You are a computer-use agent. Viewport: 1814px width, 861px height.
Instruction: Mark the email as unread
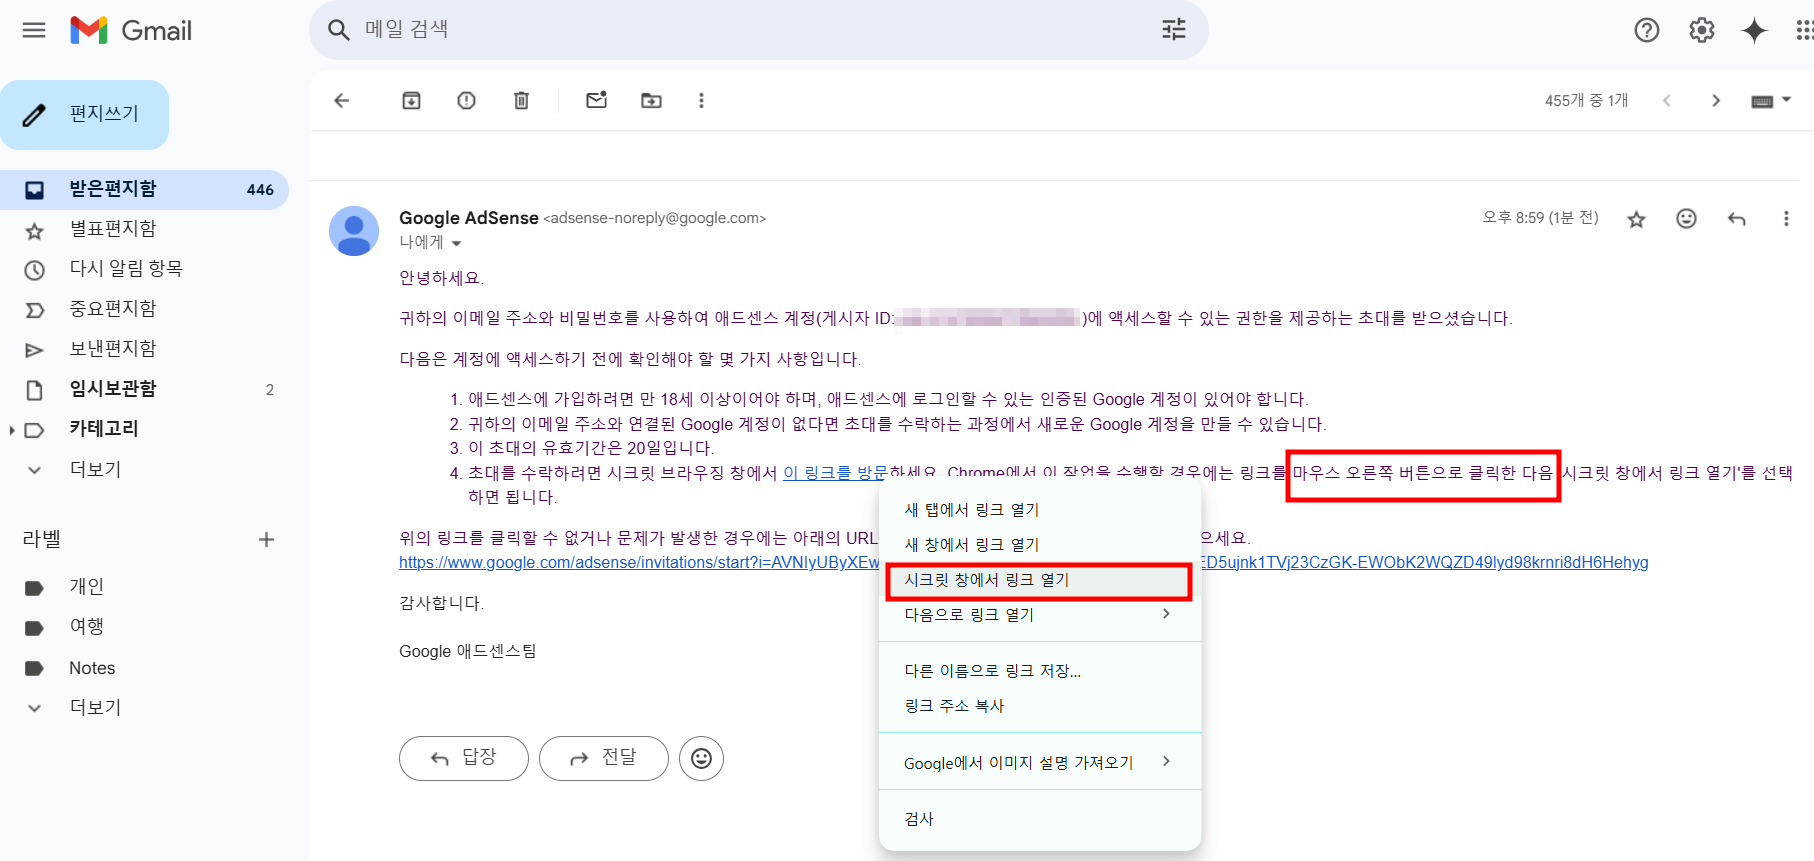pyautogui.click(x=597, y=100)
